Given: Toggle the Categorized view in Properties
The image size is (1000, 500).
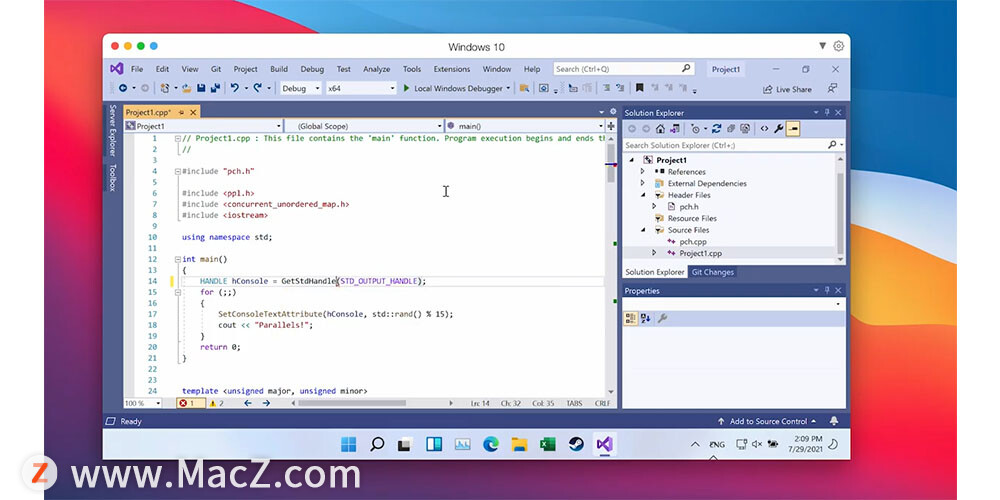Looking at the screenshot, I should pos(630,318).
